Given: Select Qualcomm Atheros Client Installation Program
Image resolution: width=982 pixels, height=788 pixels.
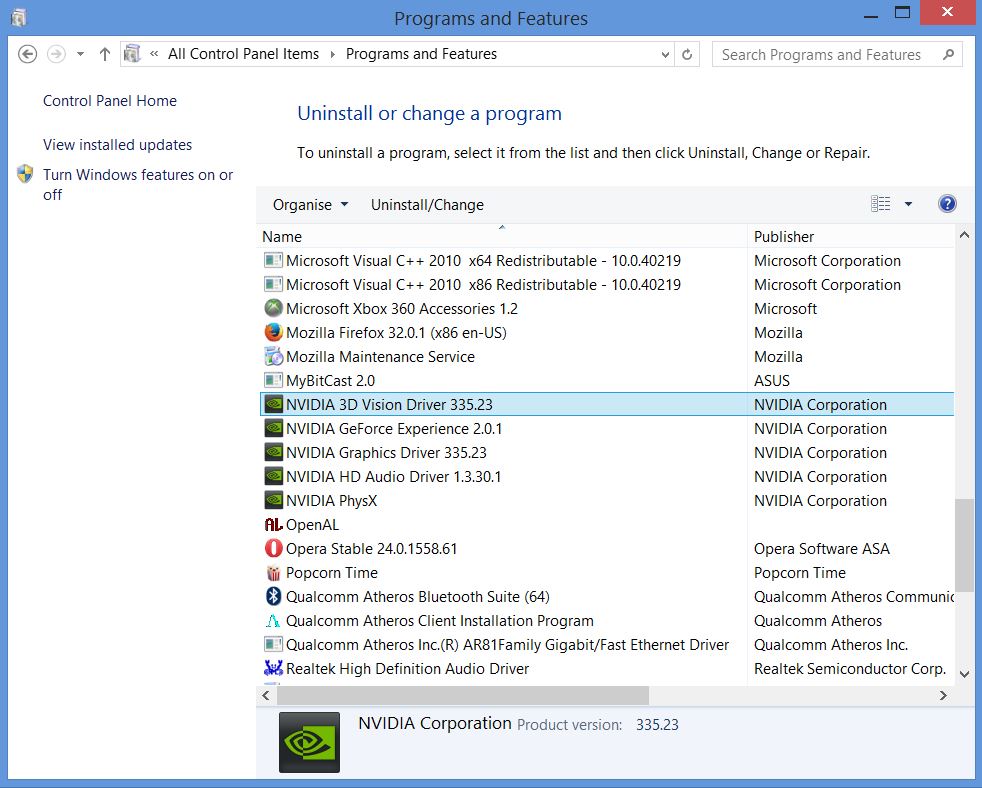Looking at the screenshot, I should (440, 621).
